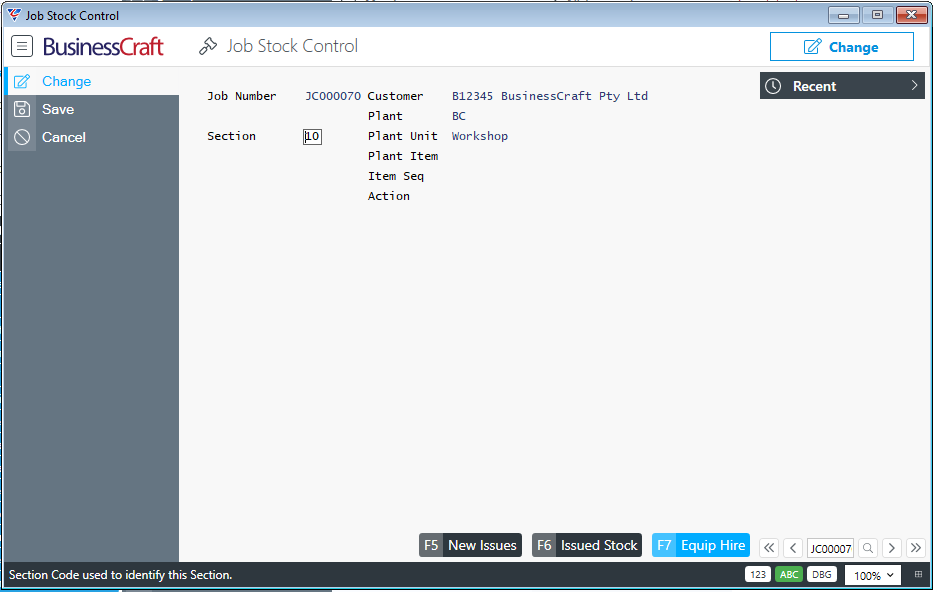Go to the previous record
This screenshot has height=592, width=937.
click(x=793, y=548)
